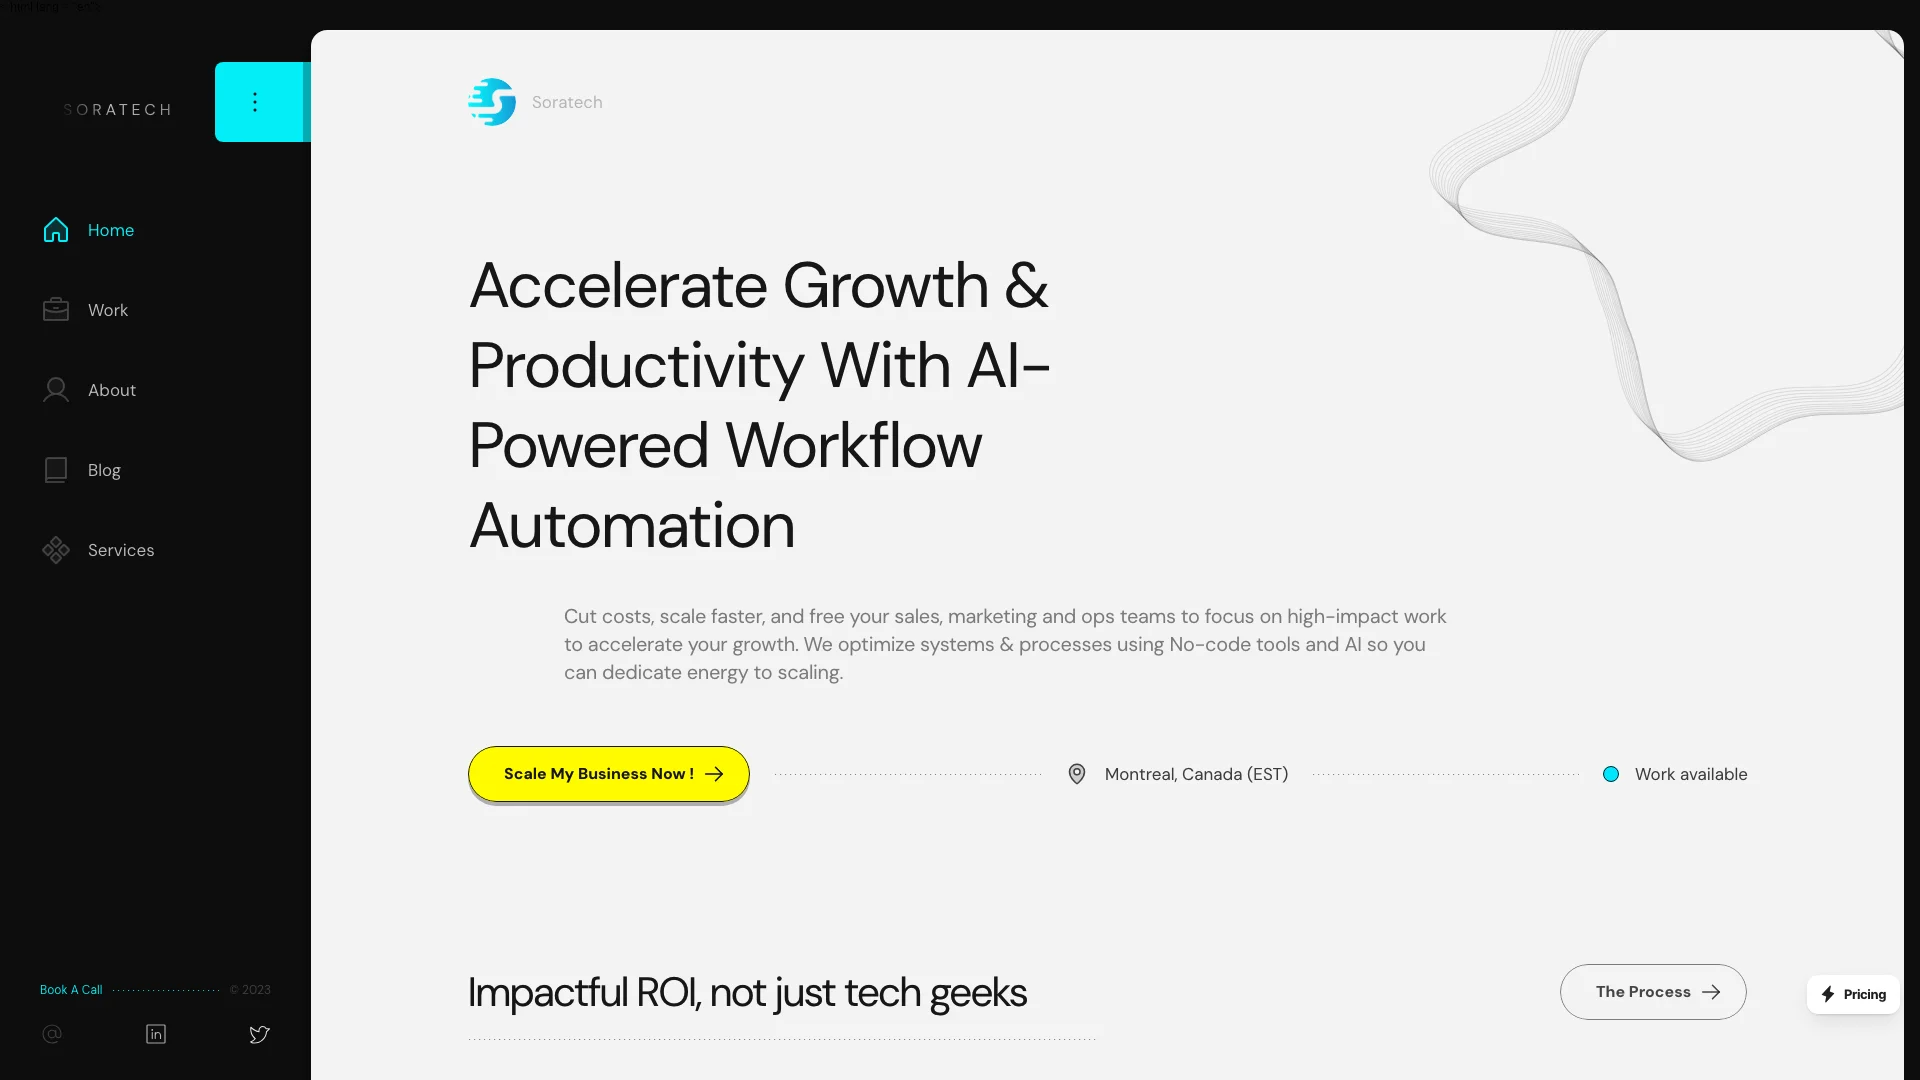Image resolution: width=1920 pixels, height=1080 pixels.
Task: Click the lightning bolt Pricing icon
Action: pos(1829,994)
